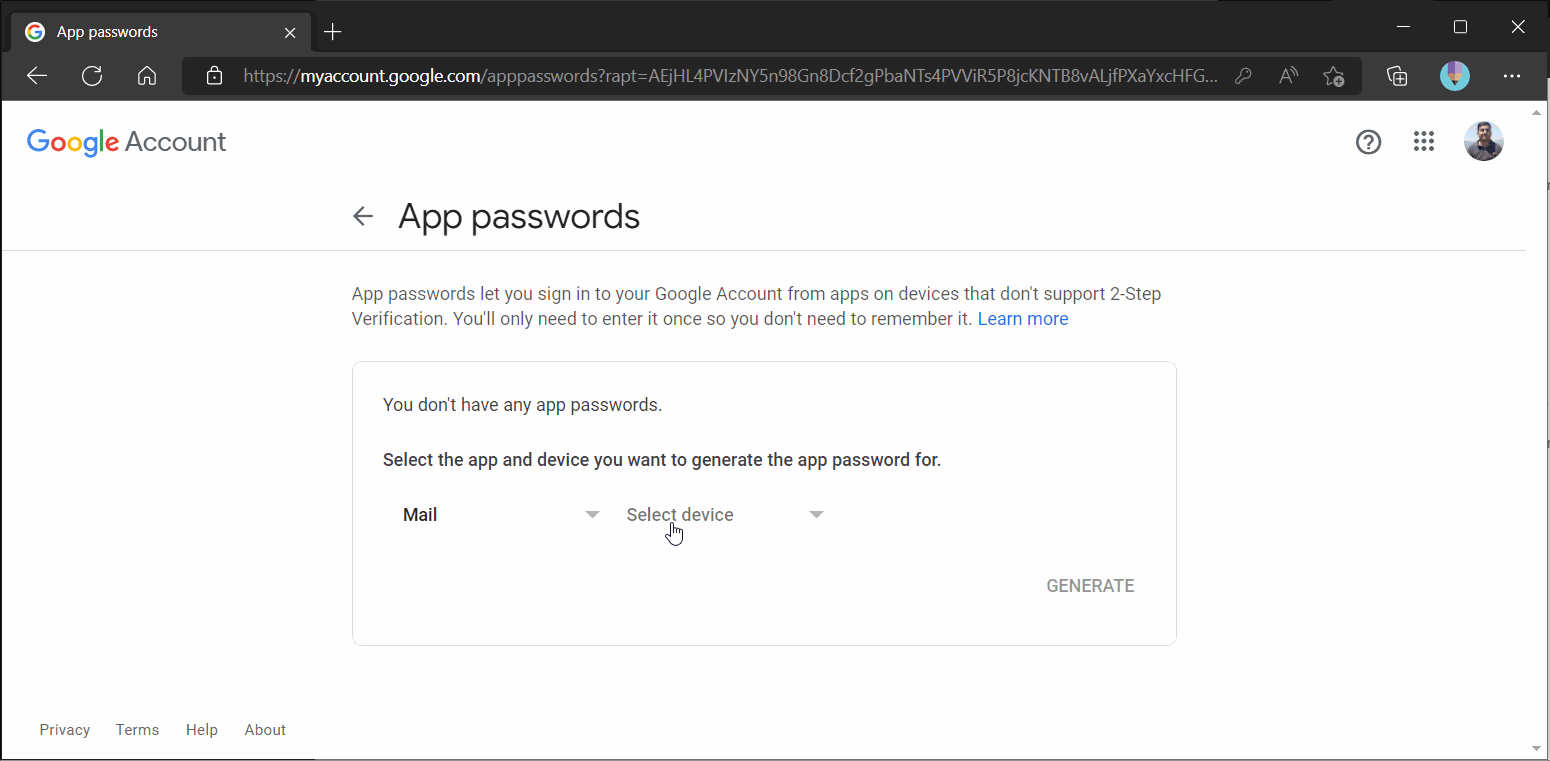Open the browser Collections icon
Screen dimensions: 1550x761
(x=1397, y=76)
